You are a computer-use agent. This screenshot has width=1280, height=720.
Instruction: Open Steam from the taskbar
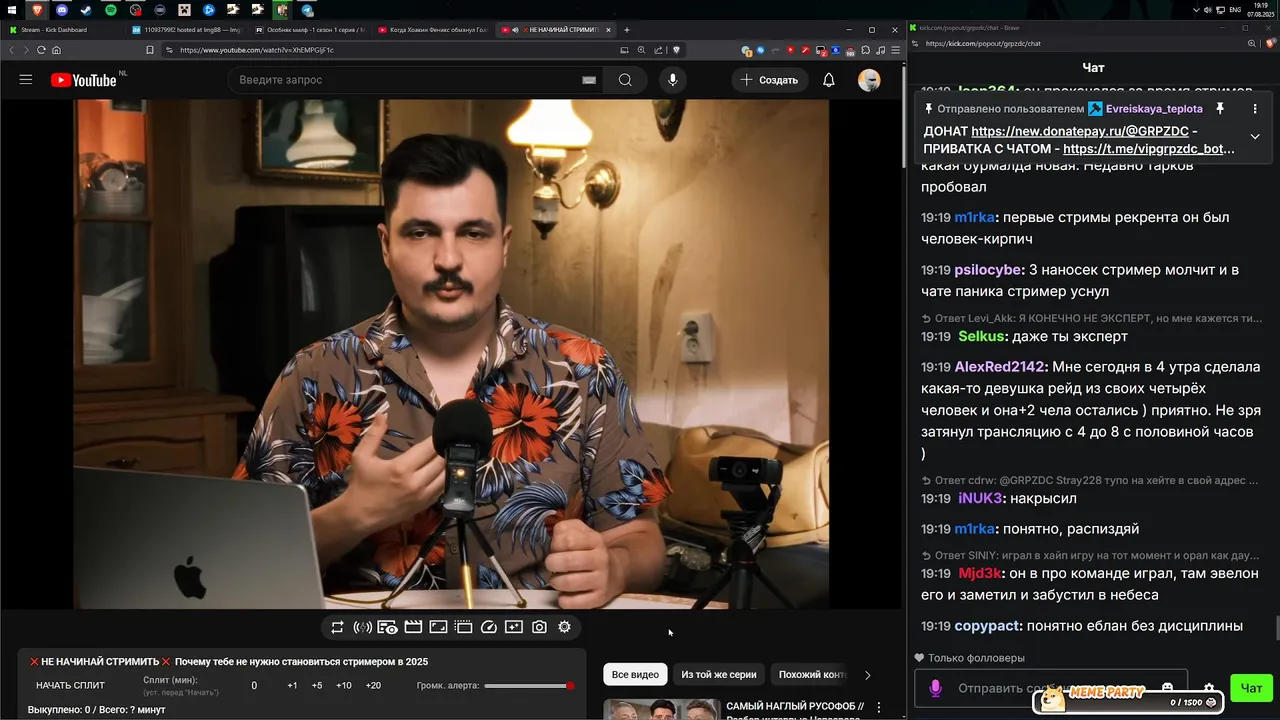point(86,10)
